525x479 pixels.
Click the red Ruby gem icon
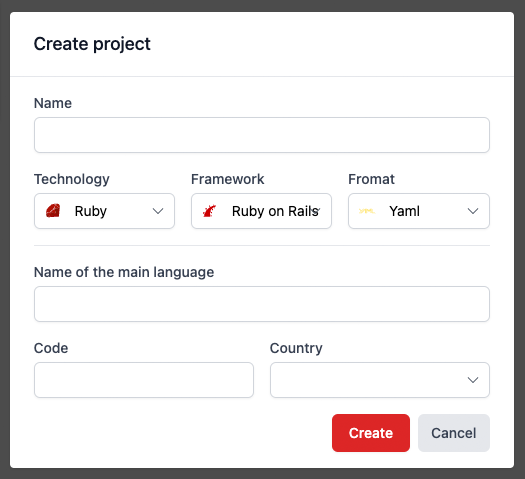[x=53, y=211]
